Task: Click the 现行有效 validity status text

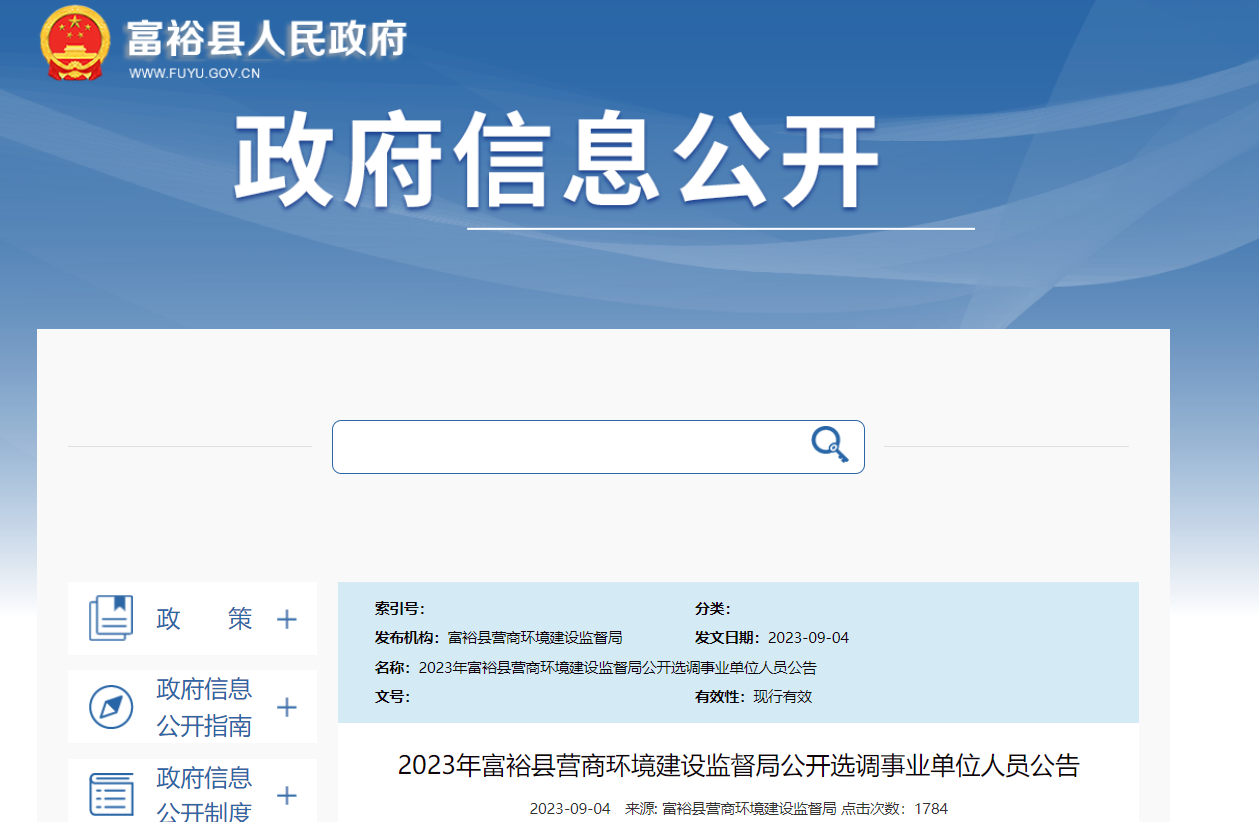Action: click(782, 697)
